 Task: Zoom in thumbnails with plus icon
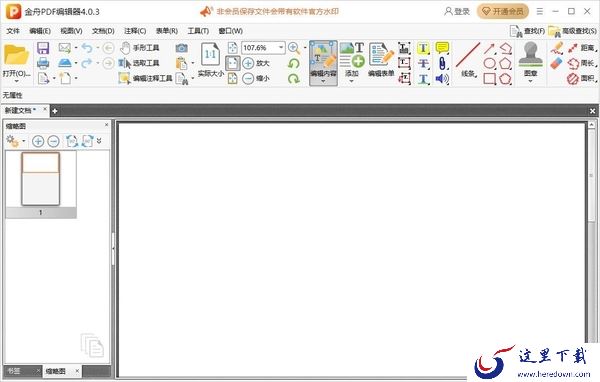click(38, 141)
